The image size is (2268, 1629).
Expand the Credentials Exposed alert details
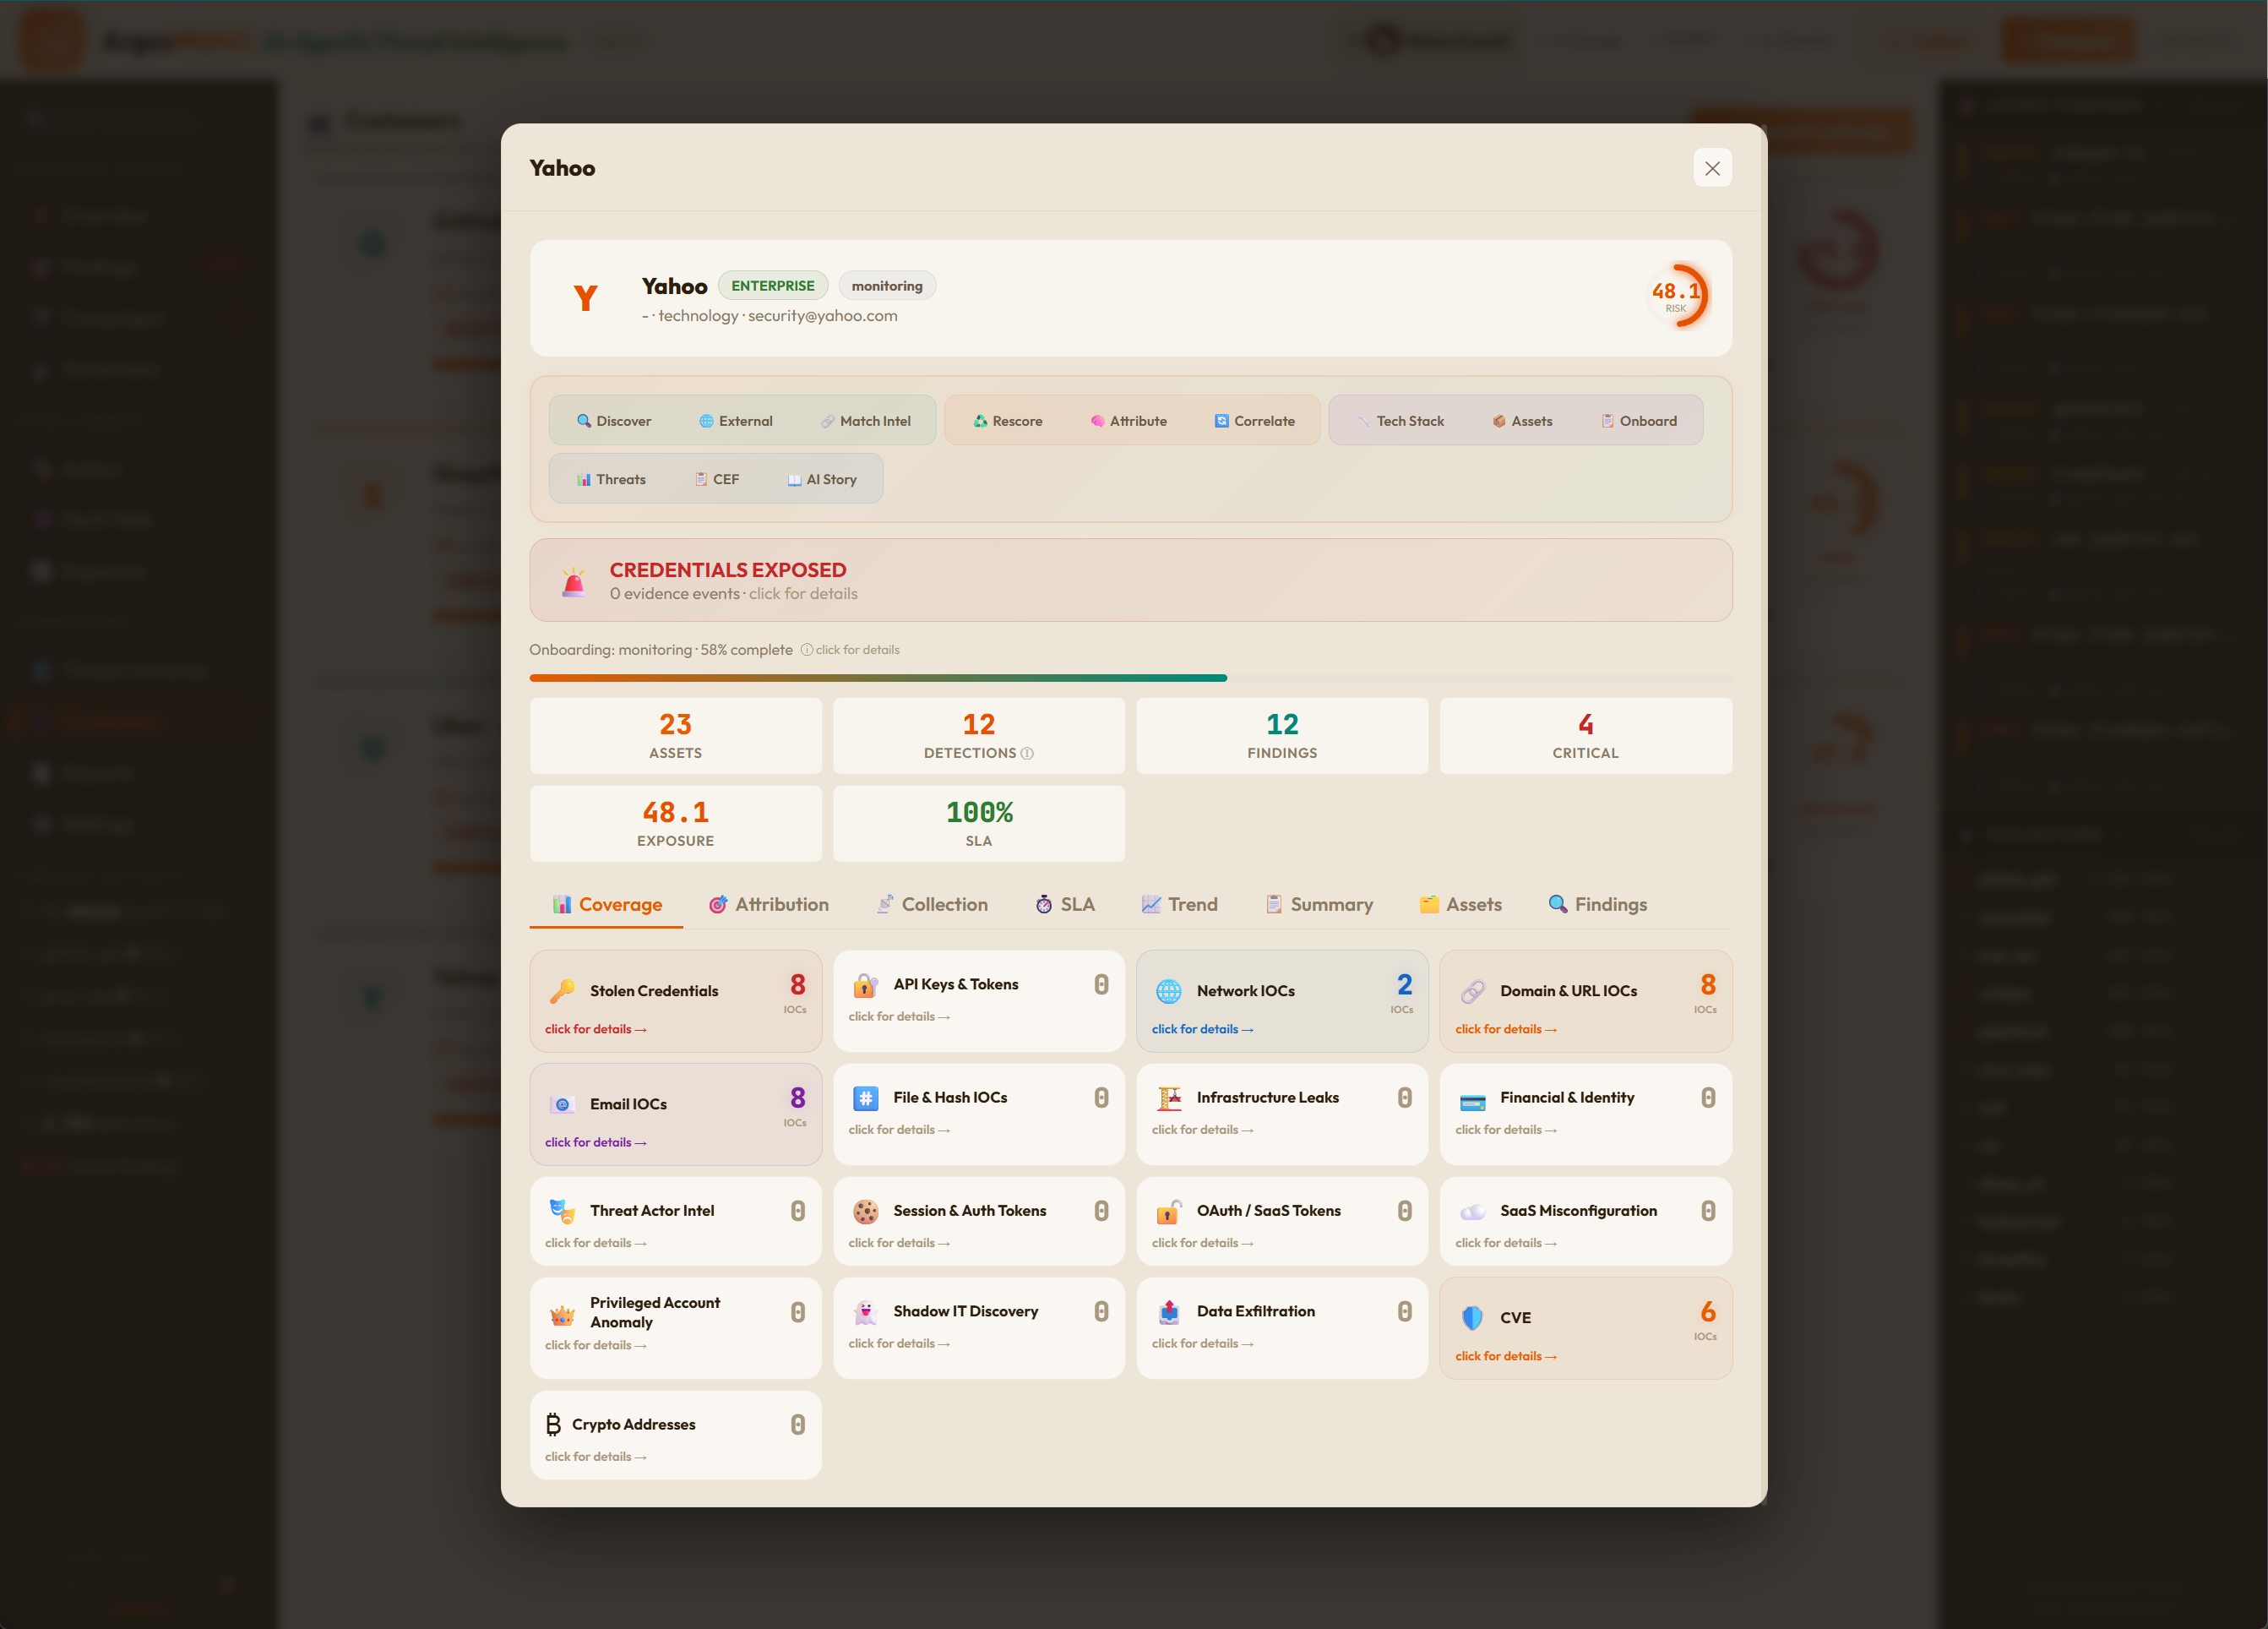[1130, 580]
